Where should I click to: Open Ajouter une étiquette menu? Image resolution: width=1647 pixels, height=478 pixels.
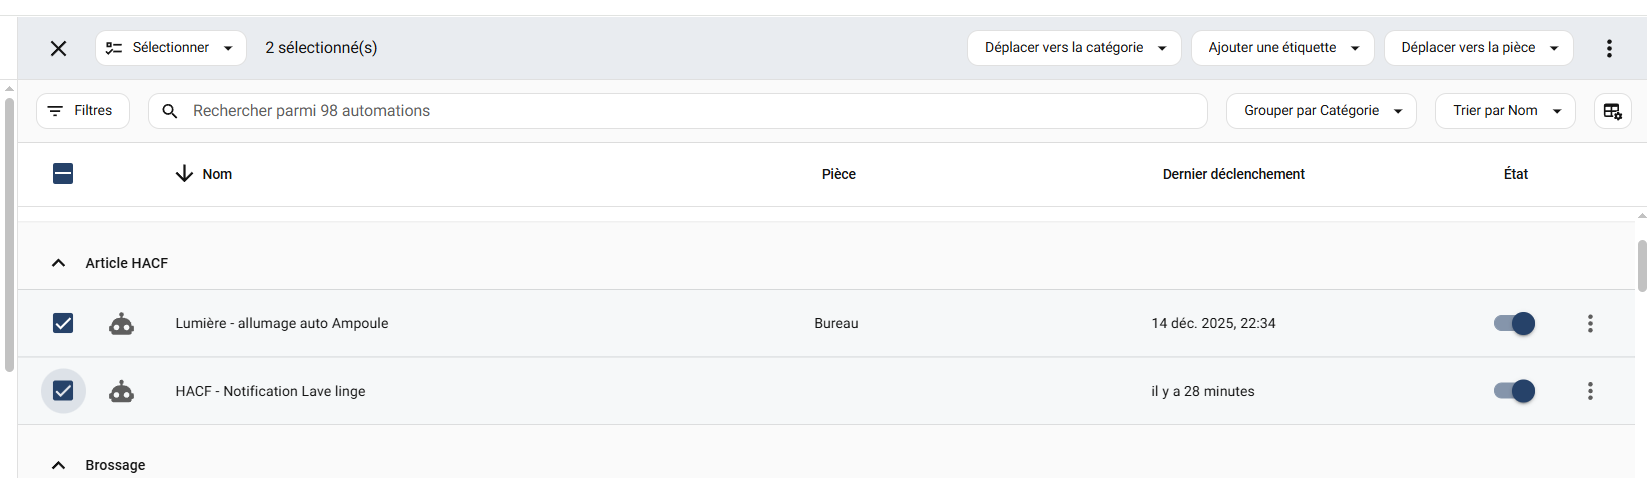click(x=1282, y=48)
